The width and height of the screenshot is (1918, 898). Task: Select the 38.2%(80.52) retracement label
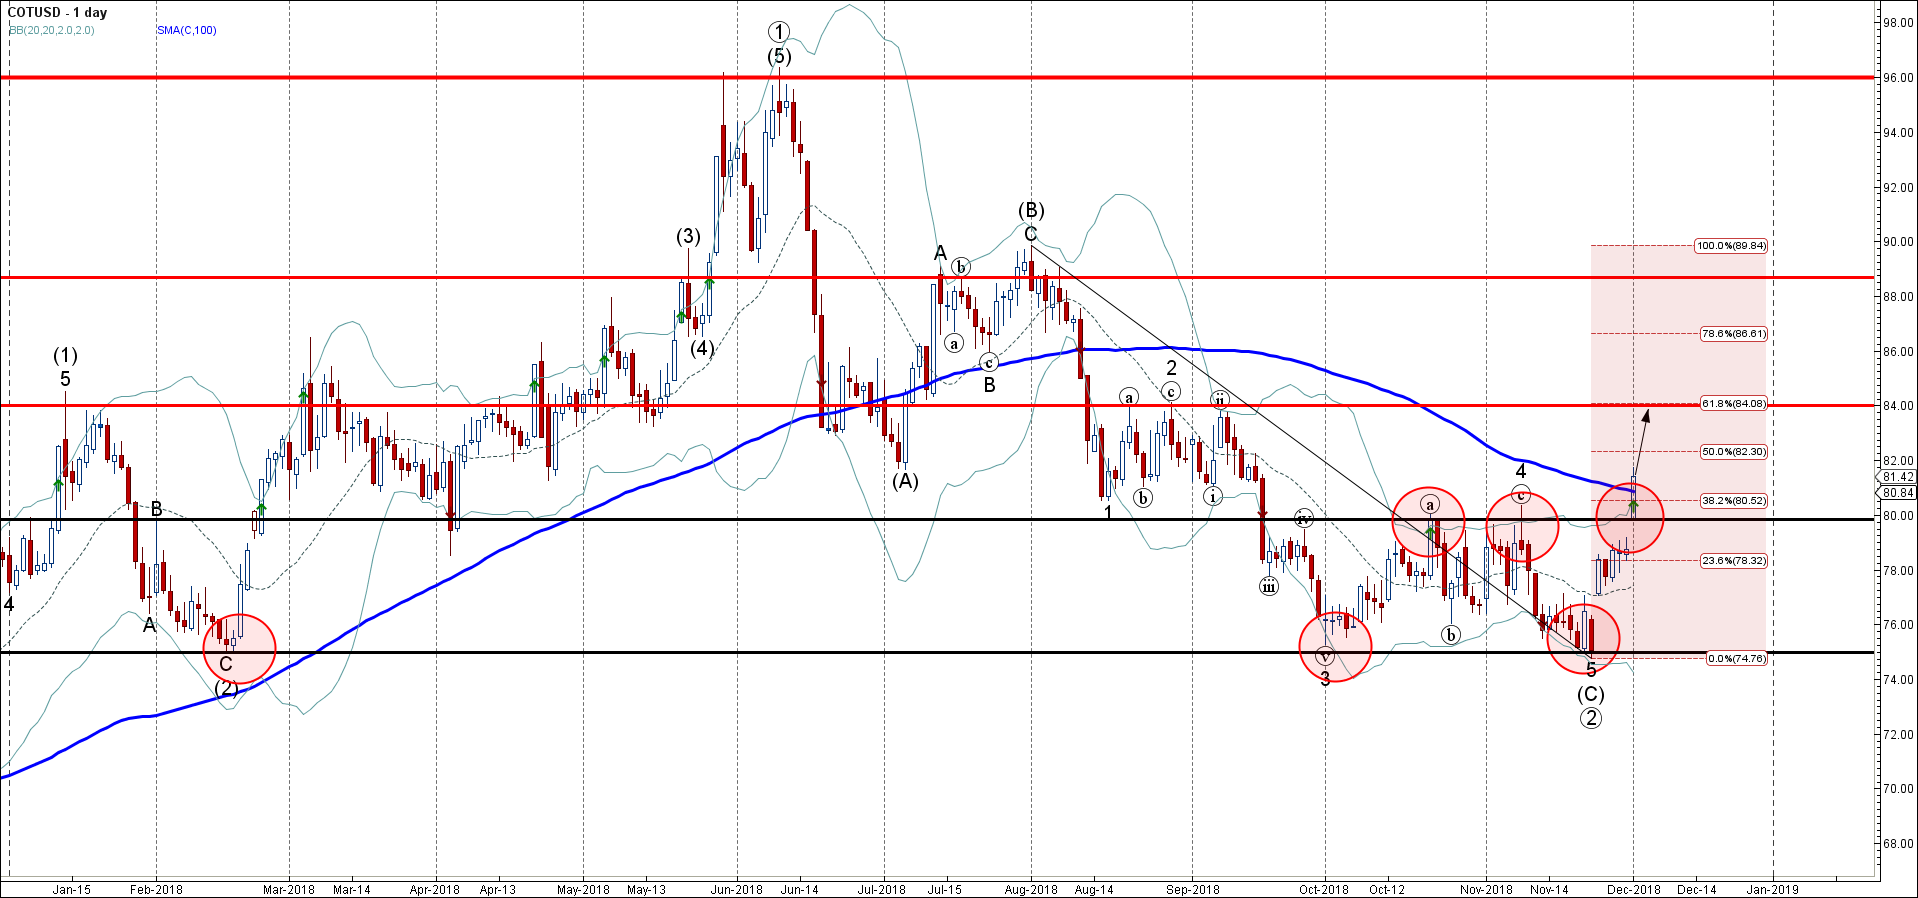tap(1733, 500)
